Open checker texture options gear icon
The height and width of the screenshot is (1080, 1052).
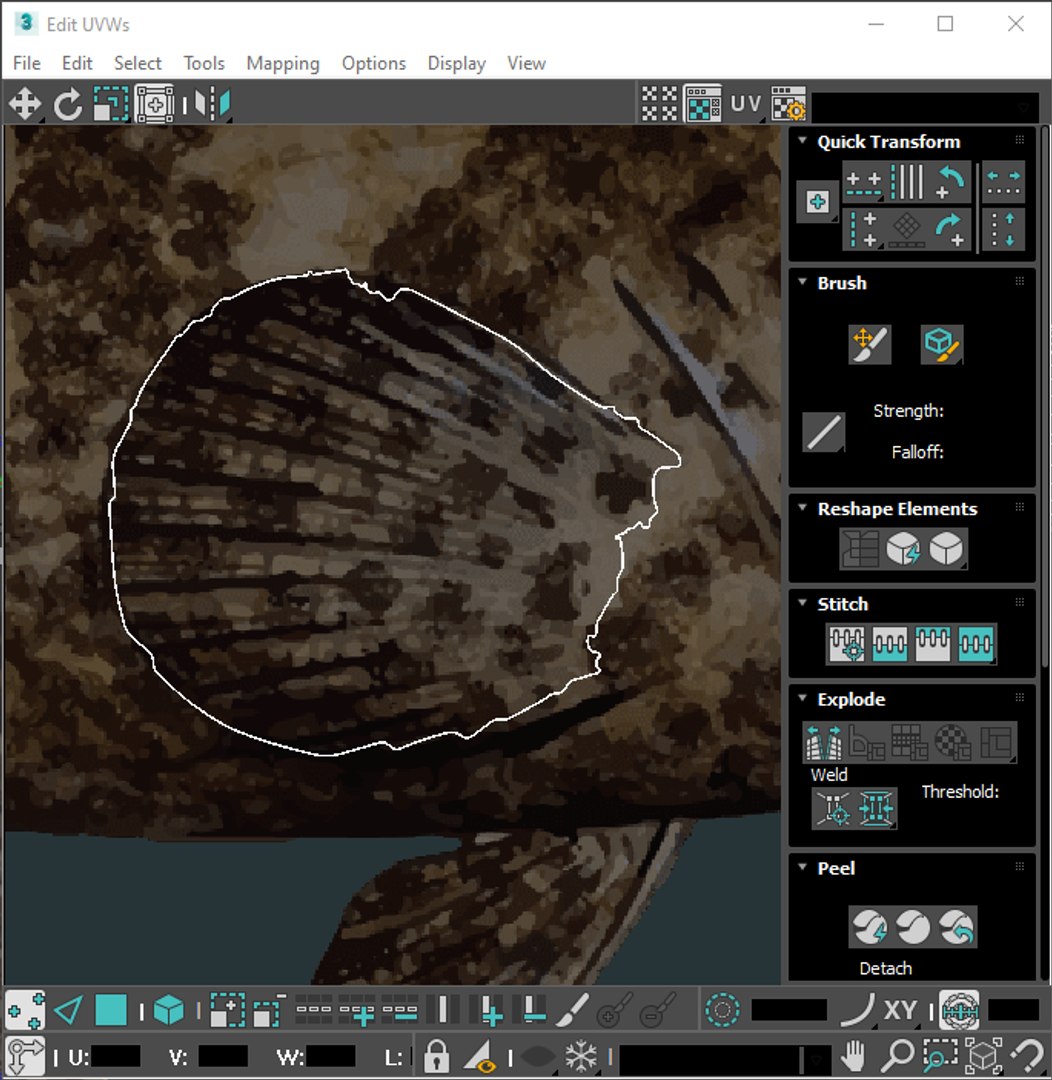coord(788,104)
